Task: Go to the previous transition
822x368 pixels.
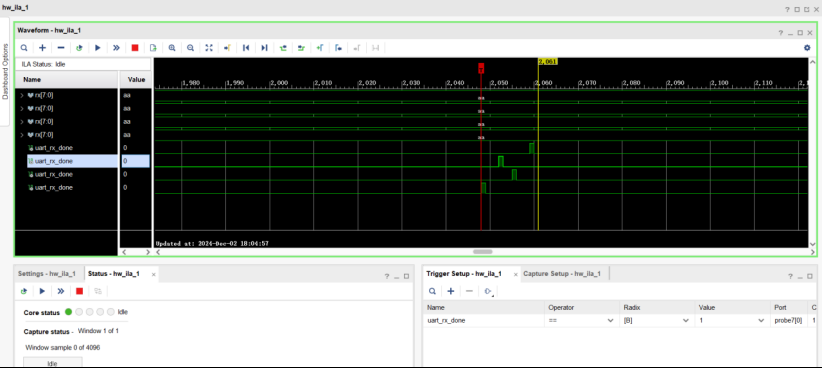Action: [283, 48]
